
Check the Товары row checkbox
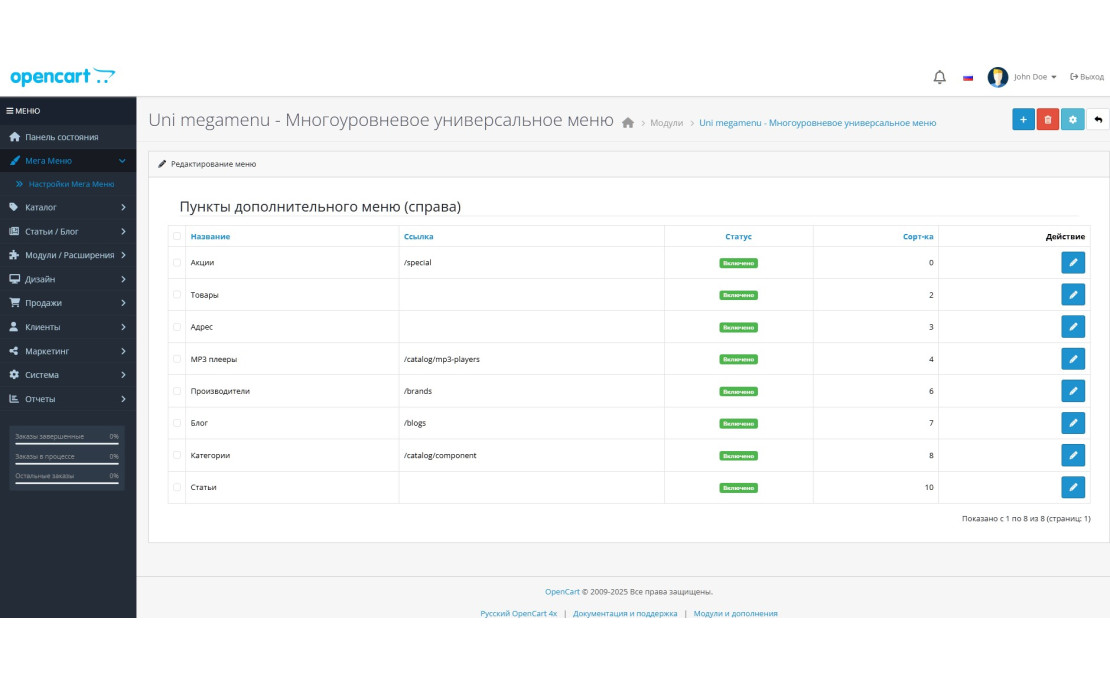tap(177, 294)
